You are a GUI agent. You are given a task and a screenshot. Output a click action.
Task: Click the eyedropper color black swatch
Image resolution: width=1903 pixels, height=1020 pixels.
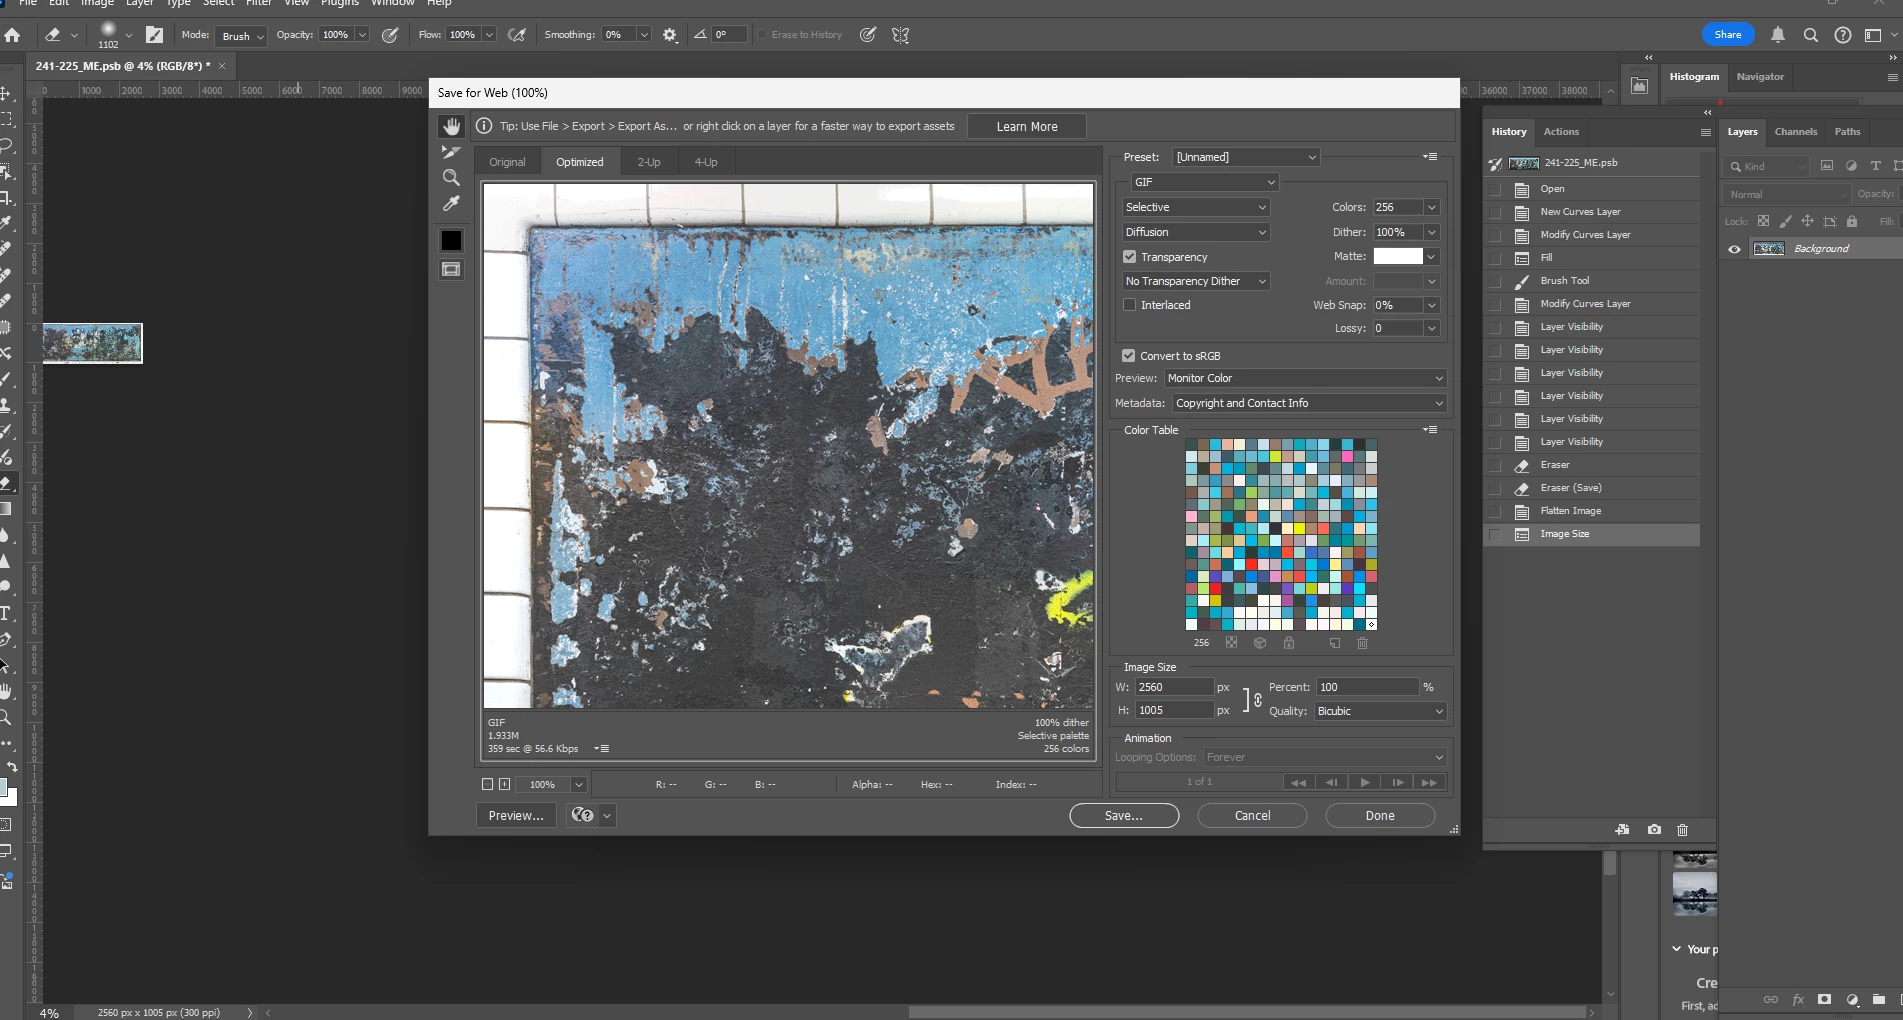click(451, 240)
